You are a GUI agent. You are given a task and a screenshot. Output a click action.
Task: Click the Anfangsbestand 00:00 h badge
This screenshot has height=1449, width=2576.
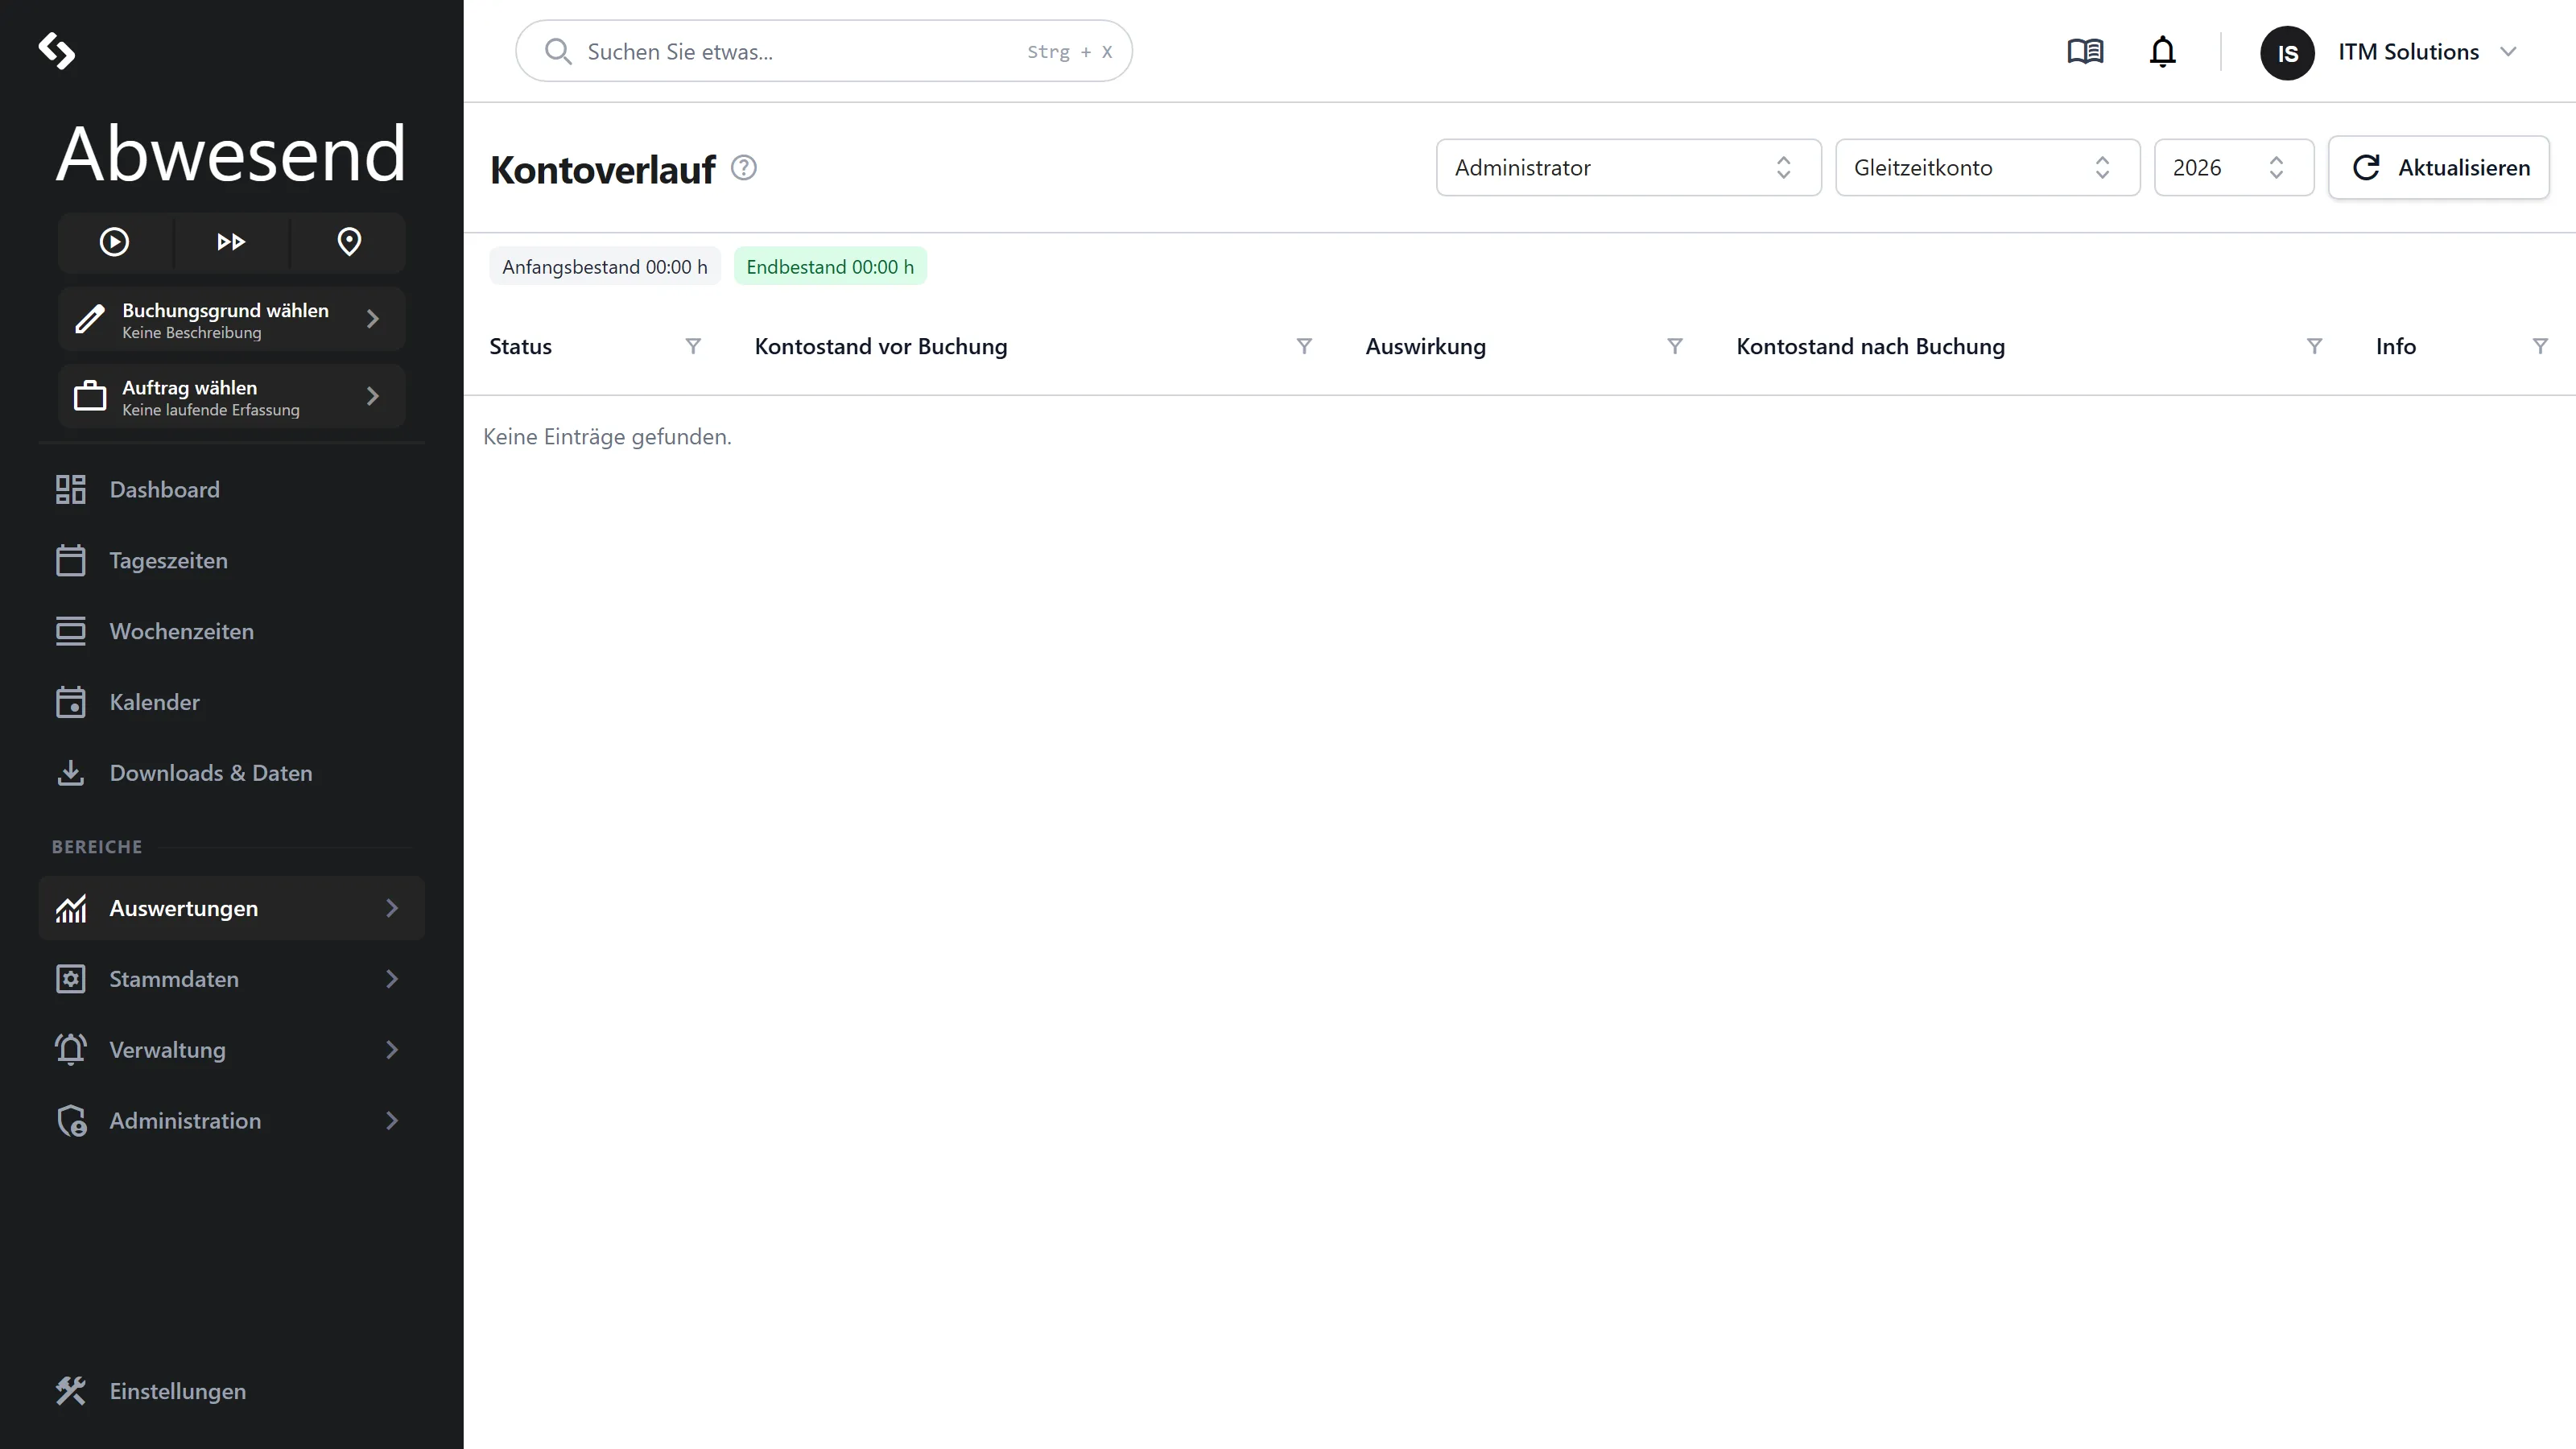click(605, 267)
